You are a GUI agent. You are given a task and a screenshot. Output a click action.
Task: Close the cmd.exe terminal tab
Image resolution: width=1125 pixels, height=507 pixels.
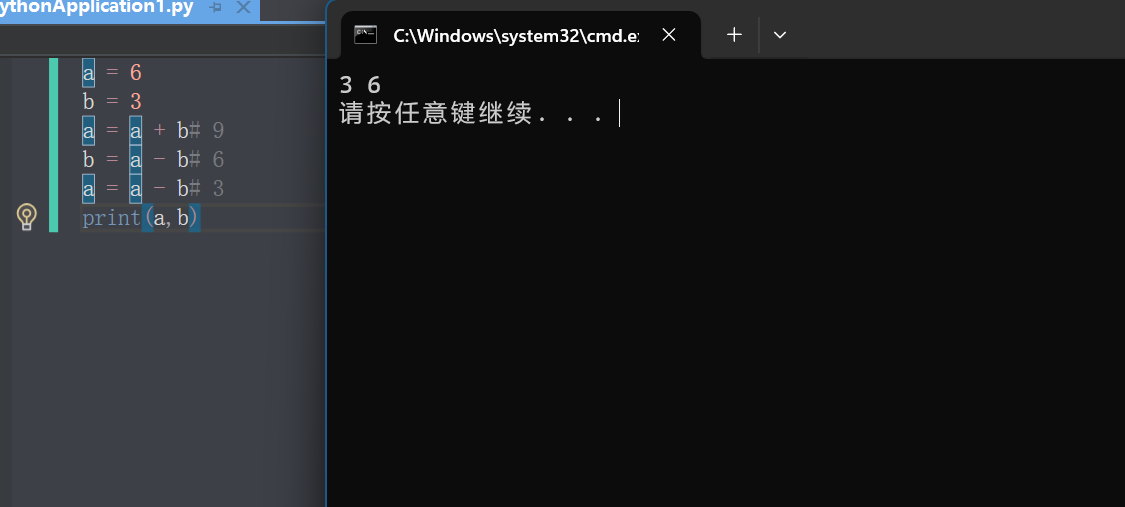pyautogui.click(x=669, y=34)
